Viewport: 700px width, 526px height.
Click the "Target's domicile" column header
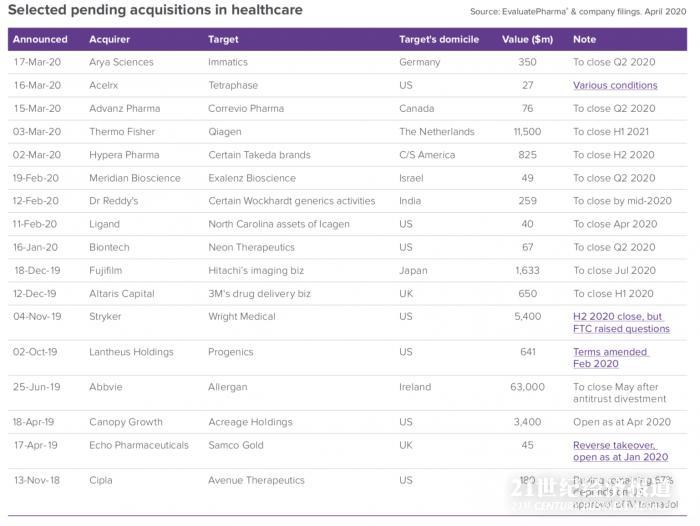[x=439, y=39]
